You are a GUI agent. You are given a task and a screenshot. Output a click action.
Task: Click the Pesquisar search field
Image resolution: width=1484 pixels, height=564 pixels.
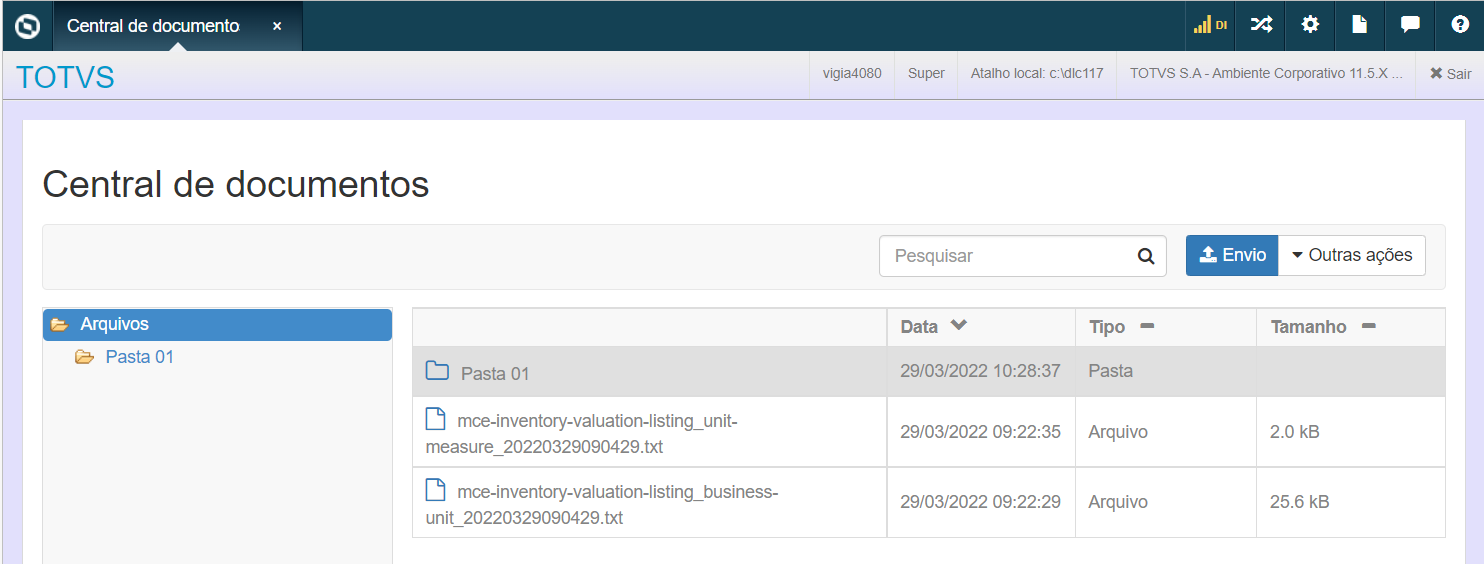[x=1005, y=256]
